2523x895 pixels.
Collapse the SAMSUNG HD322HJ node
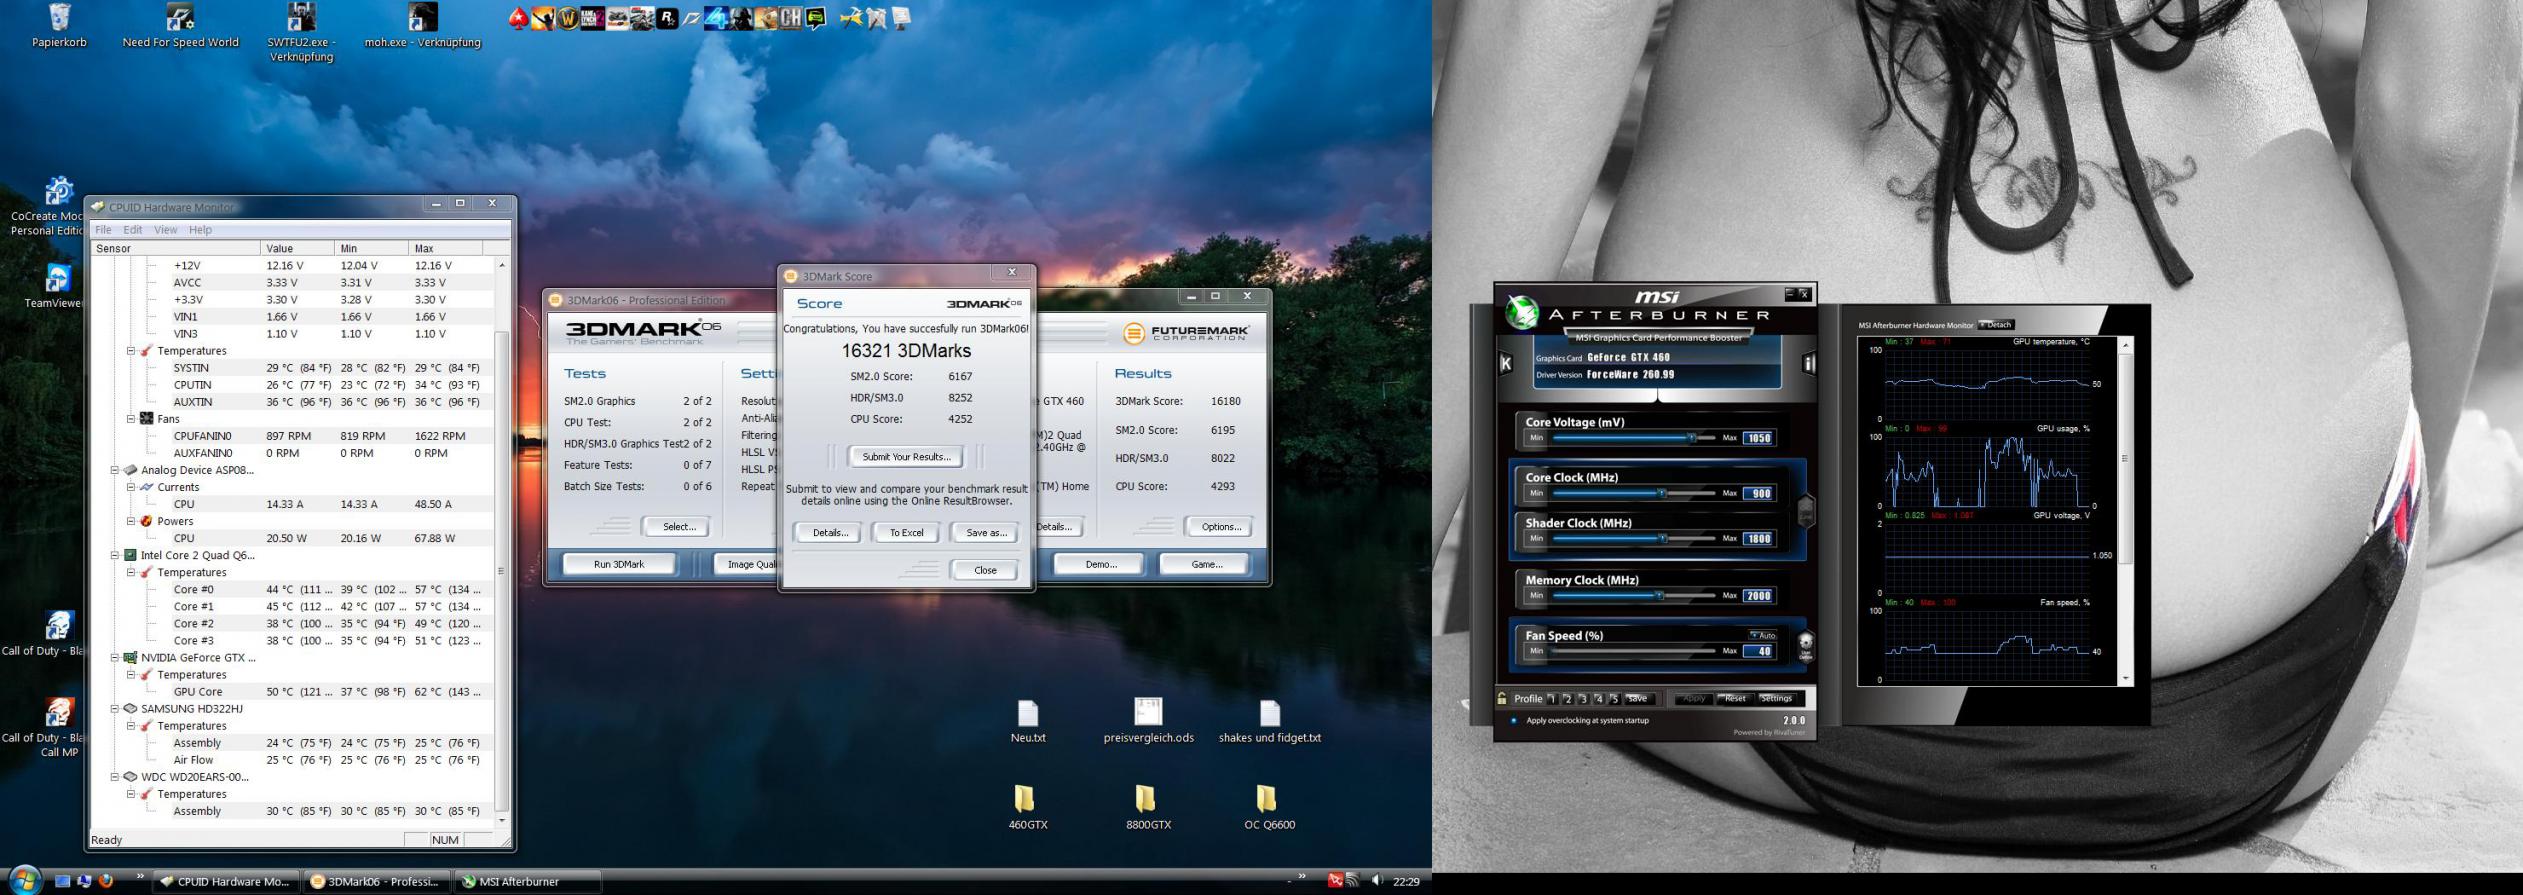pyautogui.click(x=115, y=709)
